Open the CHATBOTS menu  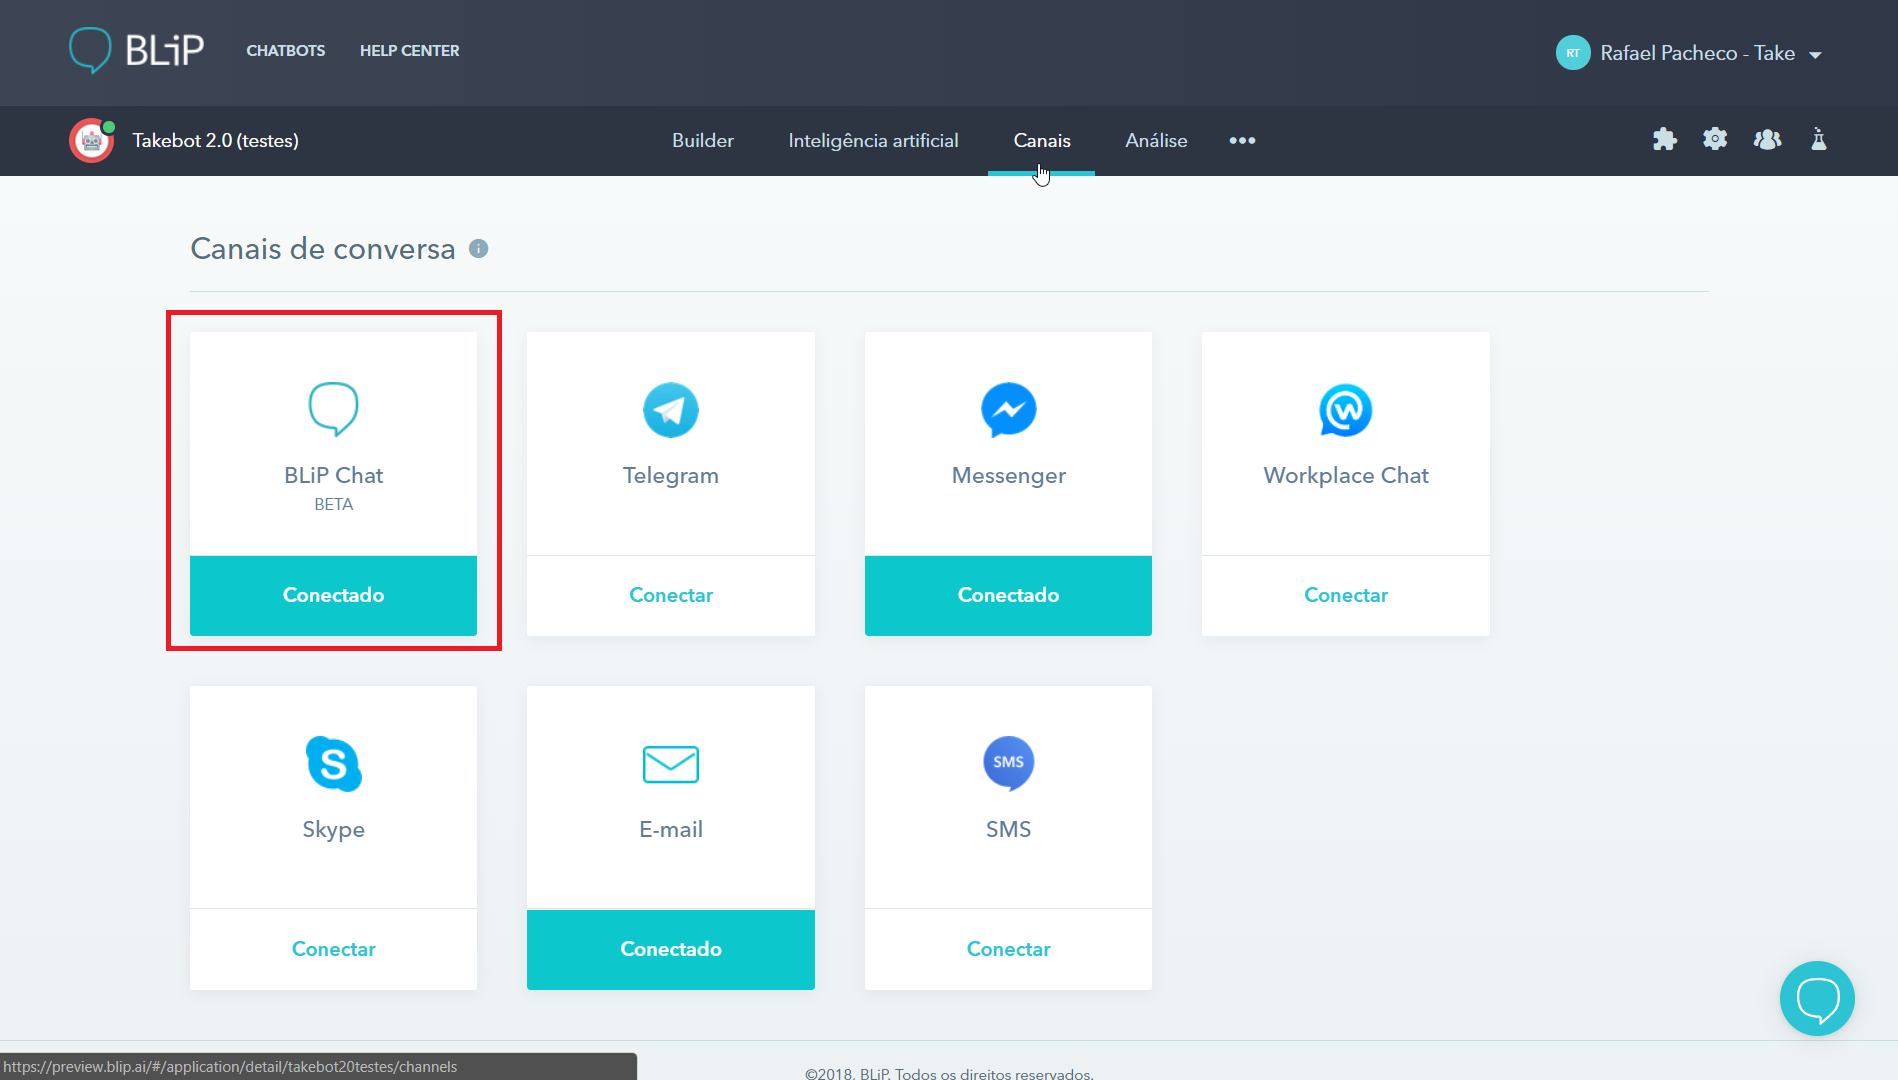pos(286,51)
